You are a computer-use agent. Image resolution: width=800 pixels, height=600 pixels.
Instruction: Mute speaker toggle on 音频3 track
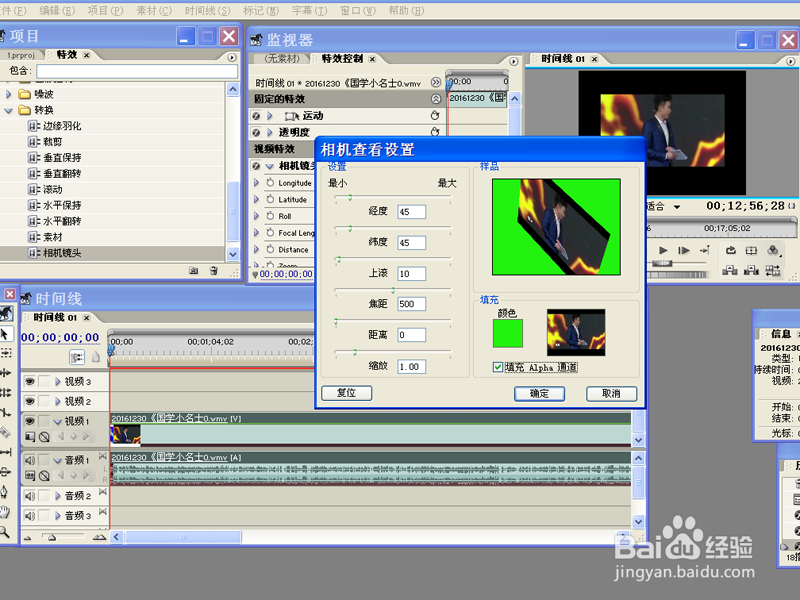click(x=30, y=516)
